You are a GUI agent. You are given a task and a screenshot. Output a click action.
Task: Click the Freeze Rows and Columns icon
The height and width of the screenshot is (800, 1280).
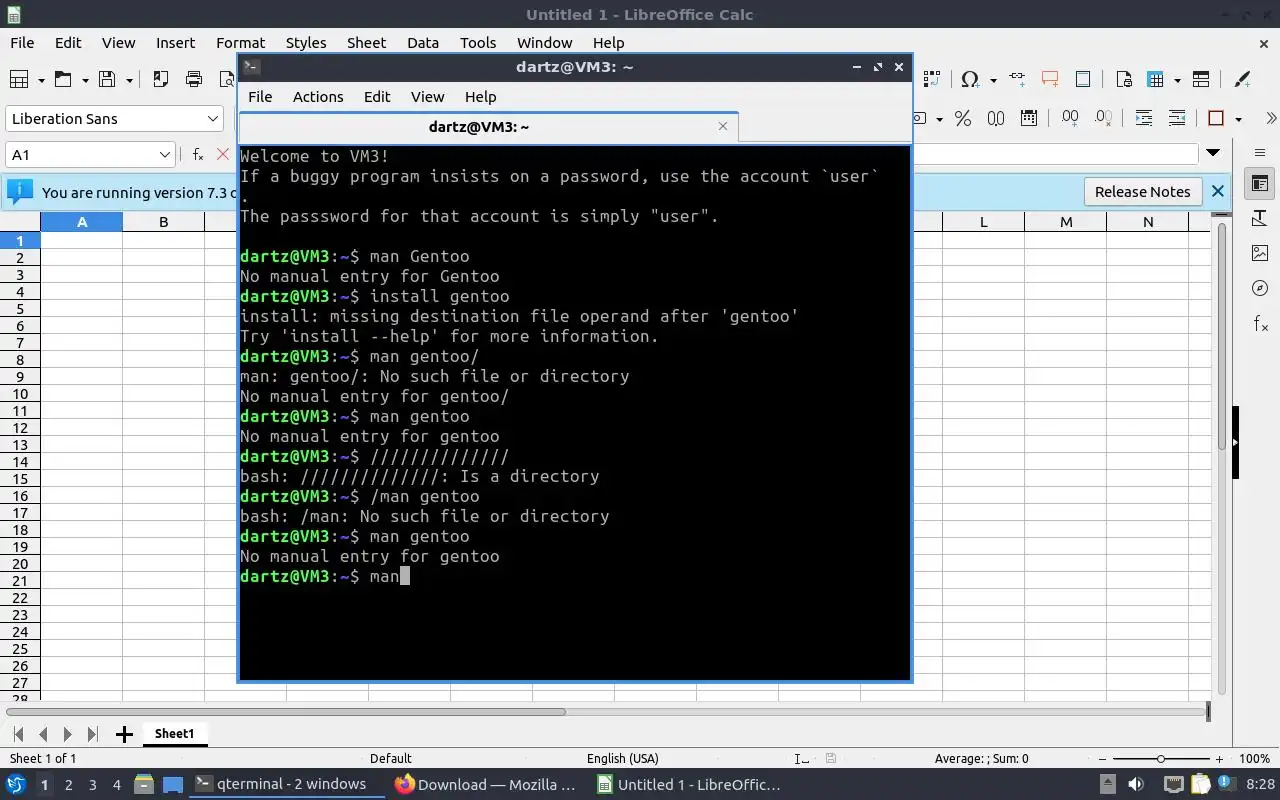(1156, 79)
